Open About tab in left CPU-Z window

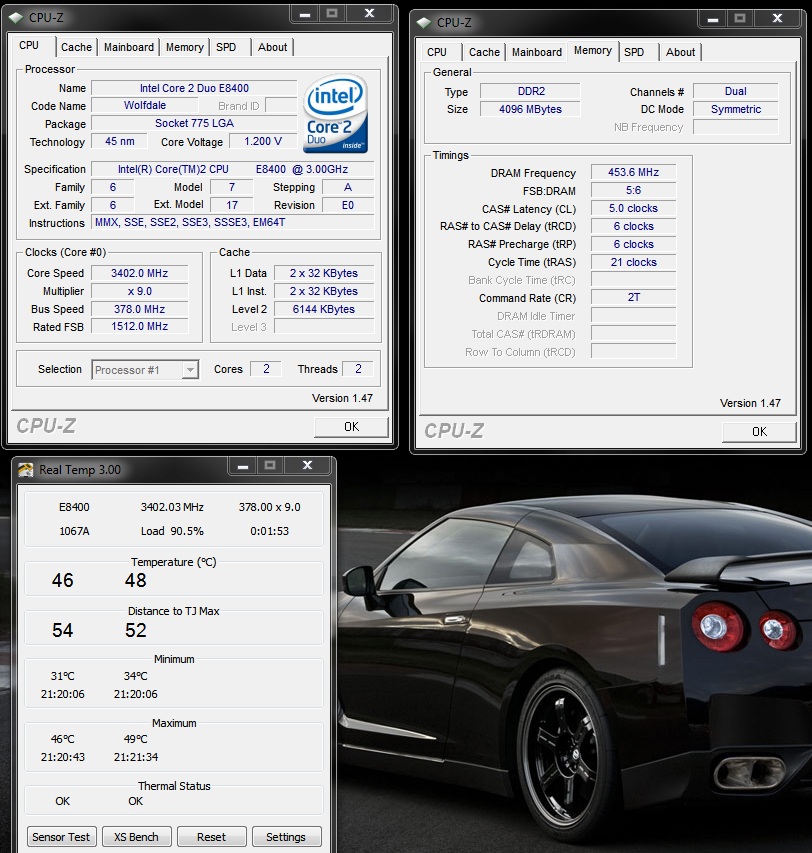pos(272,47)
